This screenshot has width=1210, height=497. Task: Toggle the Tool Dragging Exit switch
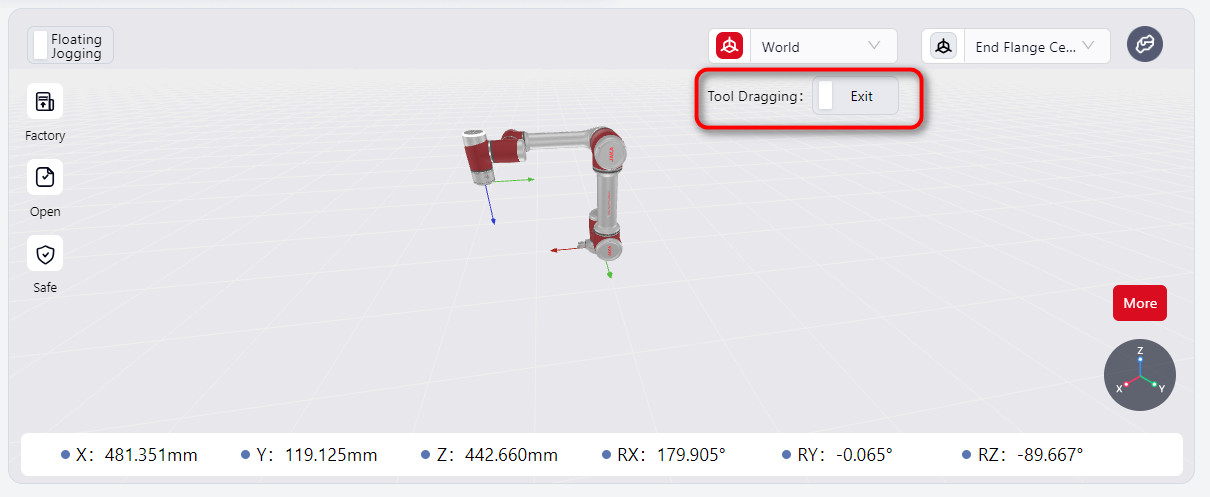826,96
